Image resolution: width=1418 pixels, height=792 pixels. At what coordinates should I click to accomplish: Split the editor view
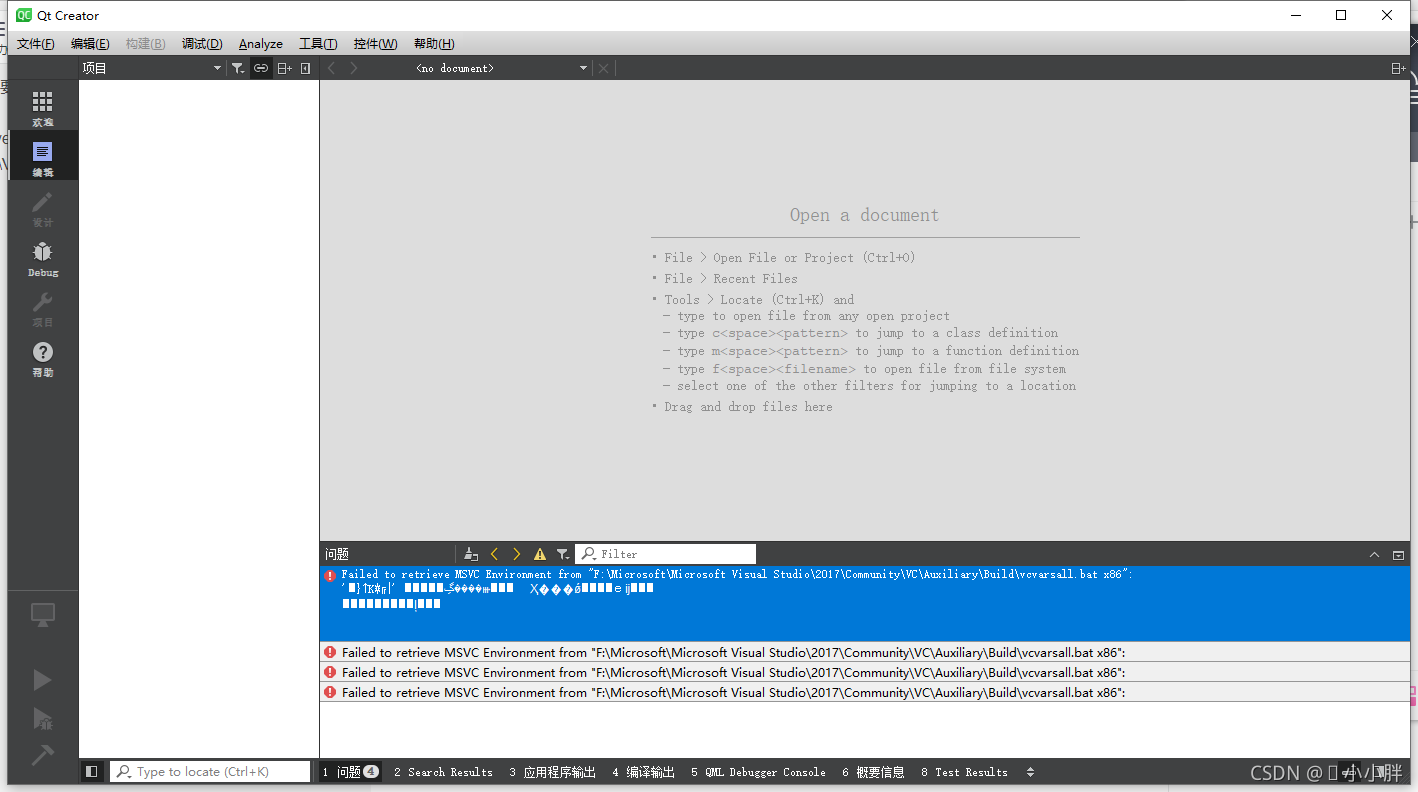point(1398,68)
